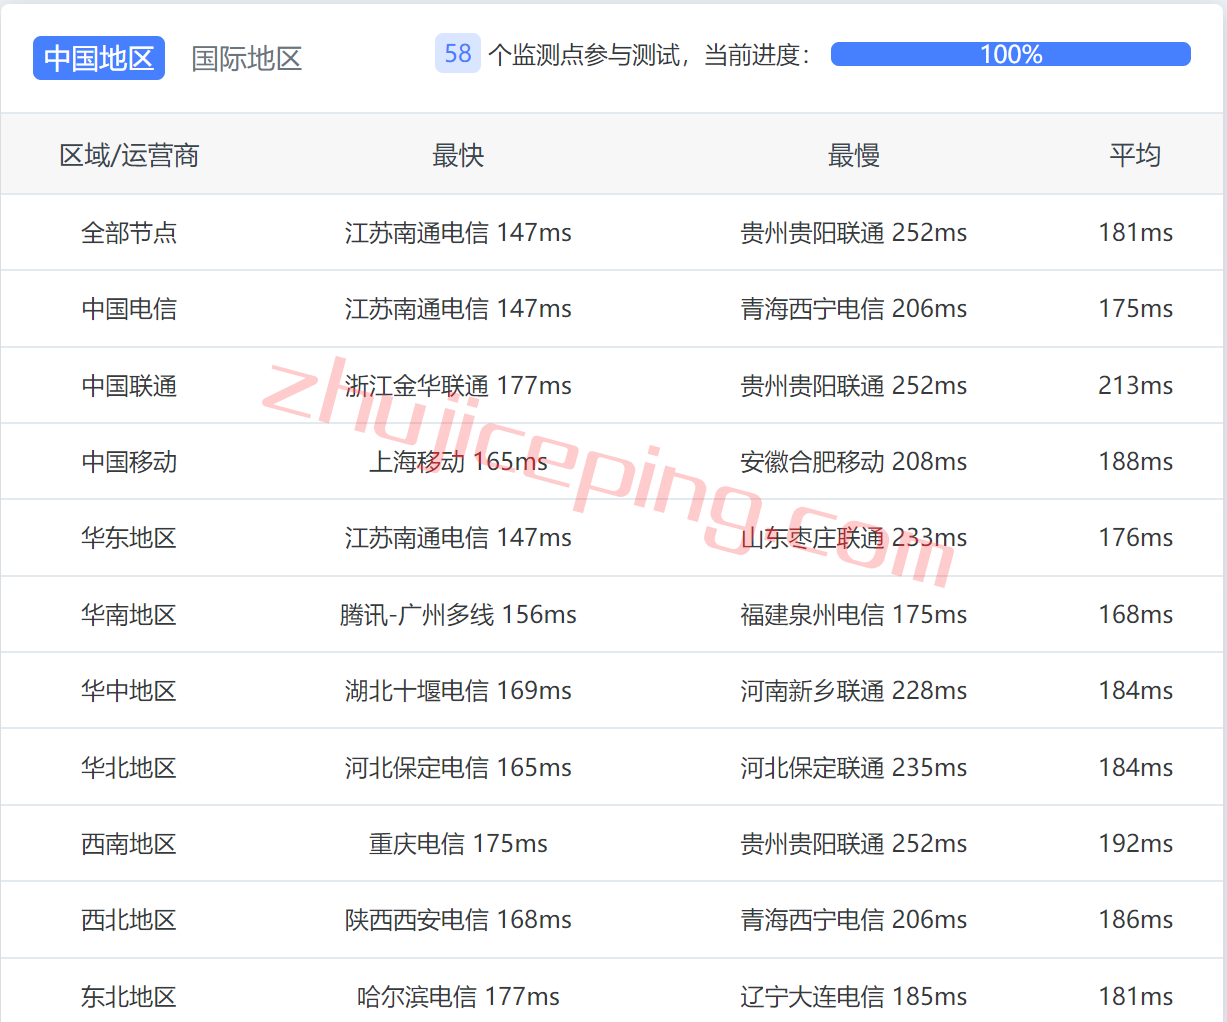The image size is (1227, 1022).
Task: Click the 100% progress bar
Action: click(x=1011, y=54)
